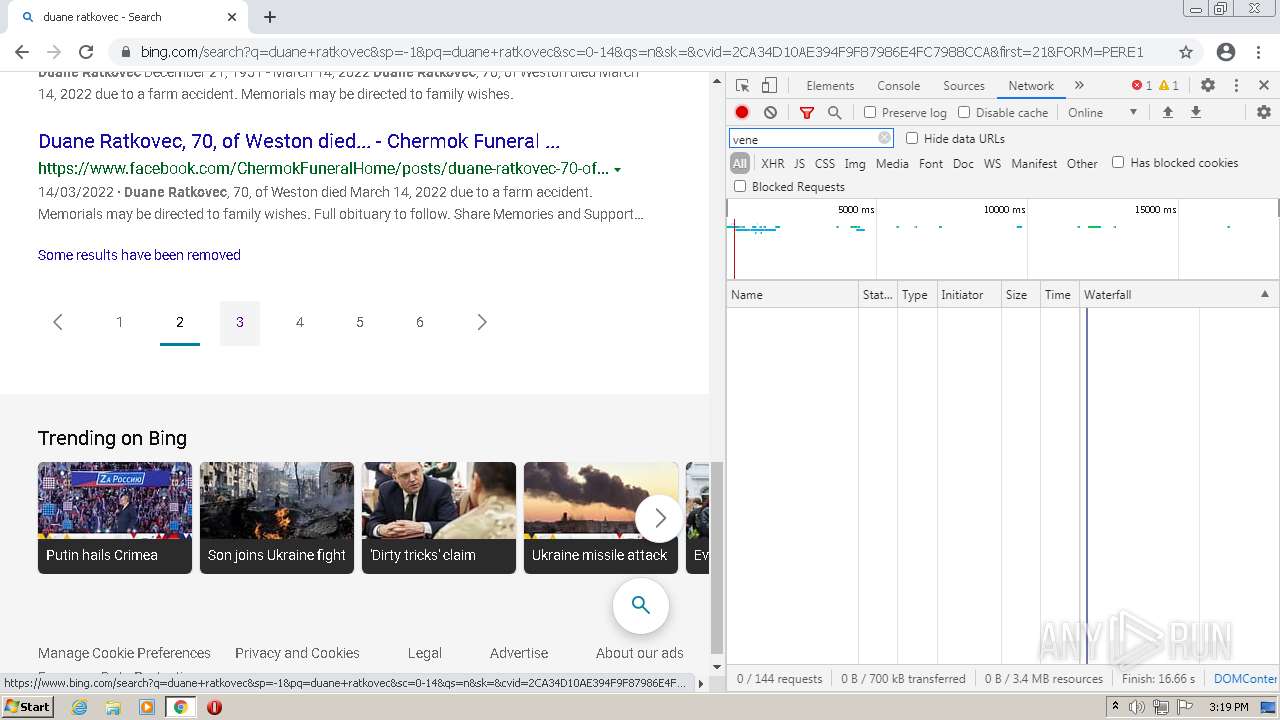The width and height of the screenshot is (1280, 720).
Task: Open Manage Cookie Preferences
Action: (124, 653)
